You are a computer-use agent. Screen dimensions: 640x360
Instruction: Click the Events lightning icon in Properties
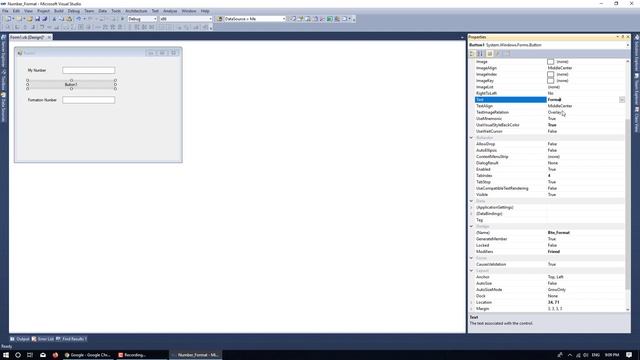click(497, 53)
